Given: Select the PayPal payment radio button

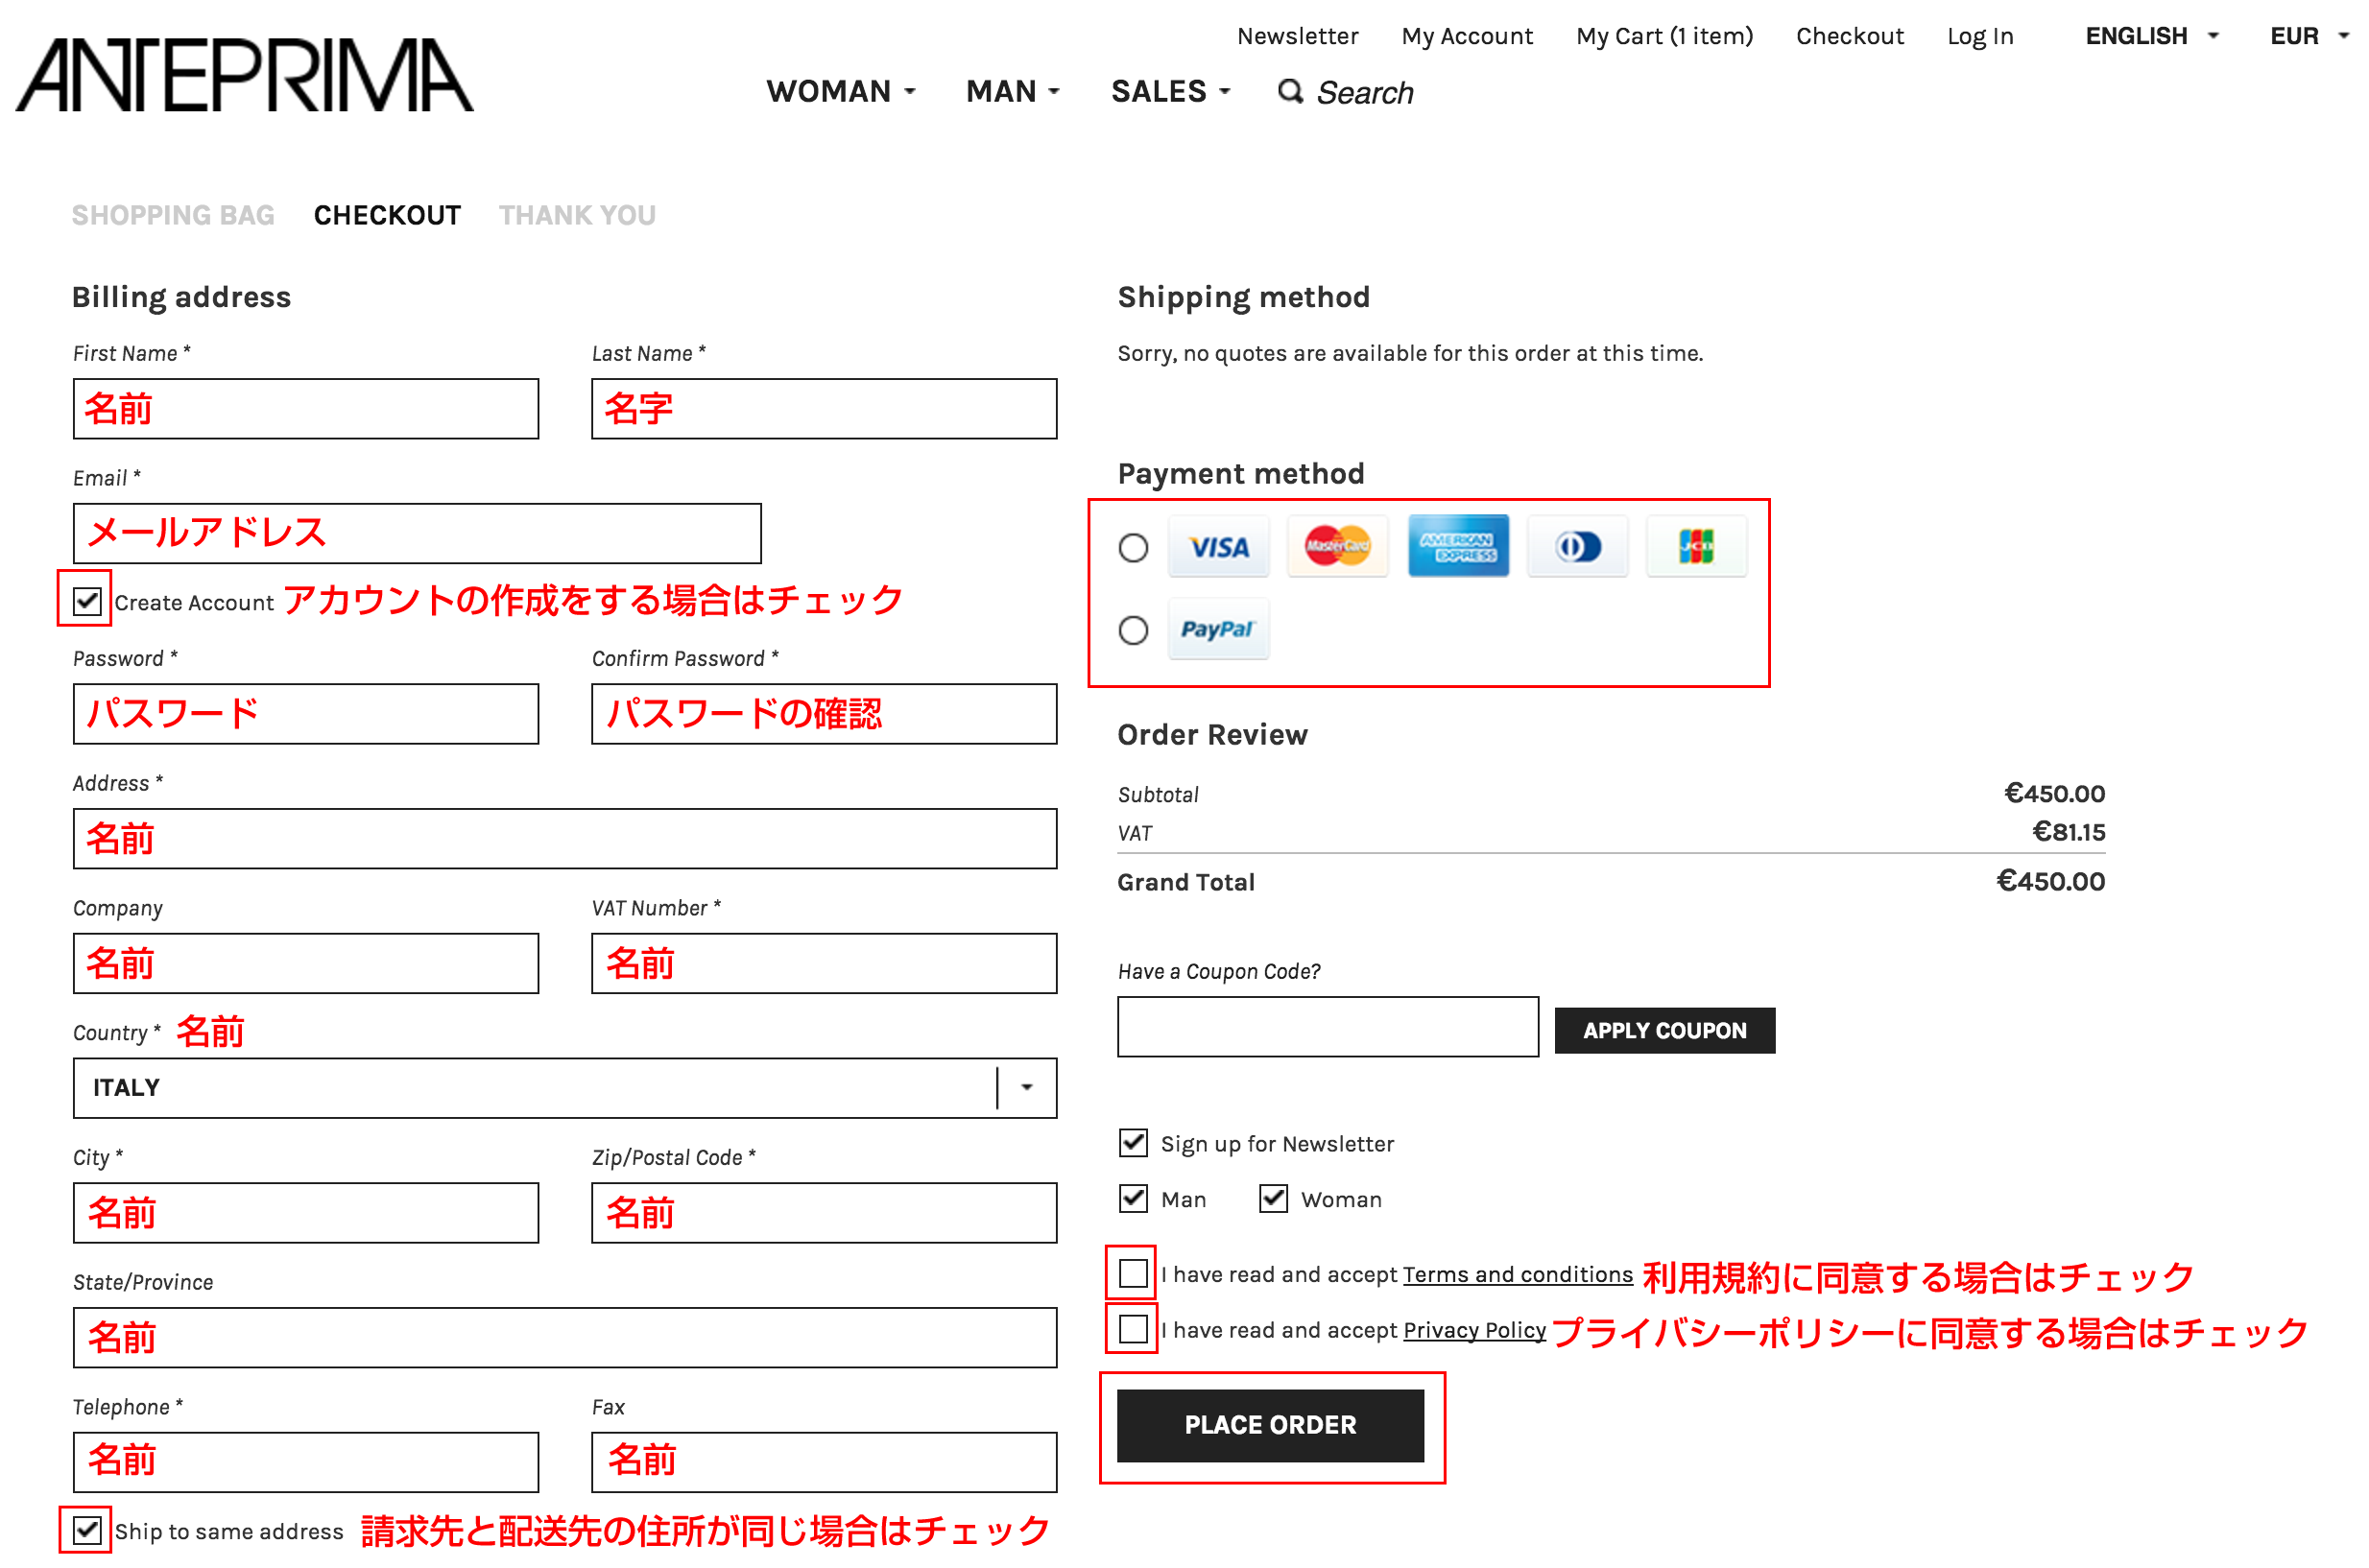Looking at the screenshot, I should [1133, 631].
